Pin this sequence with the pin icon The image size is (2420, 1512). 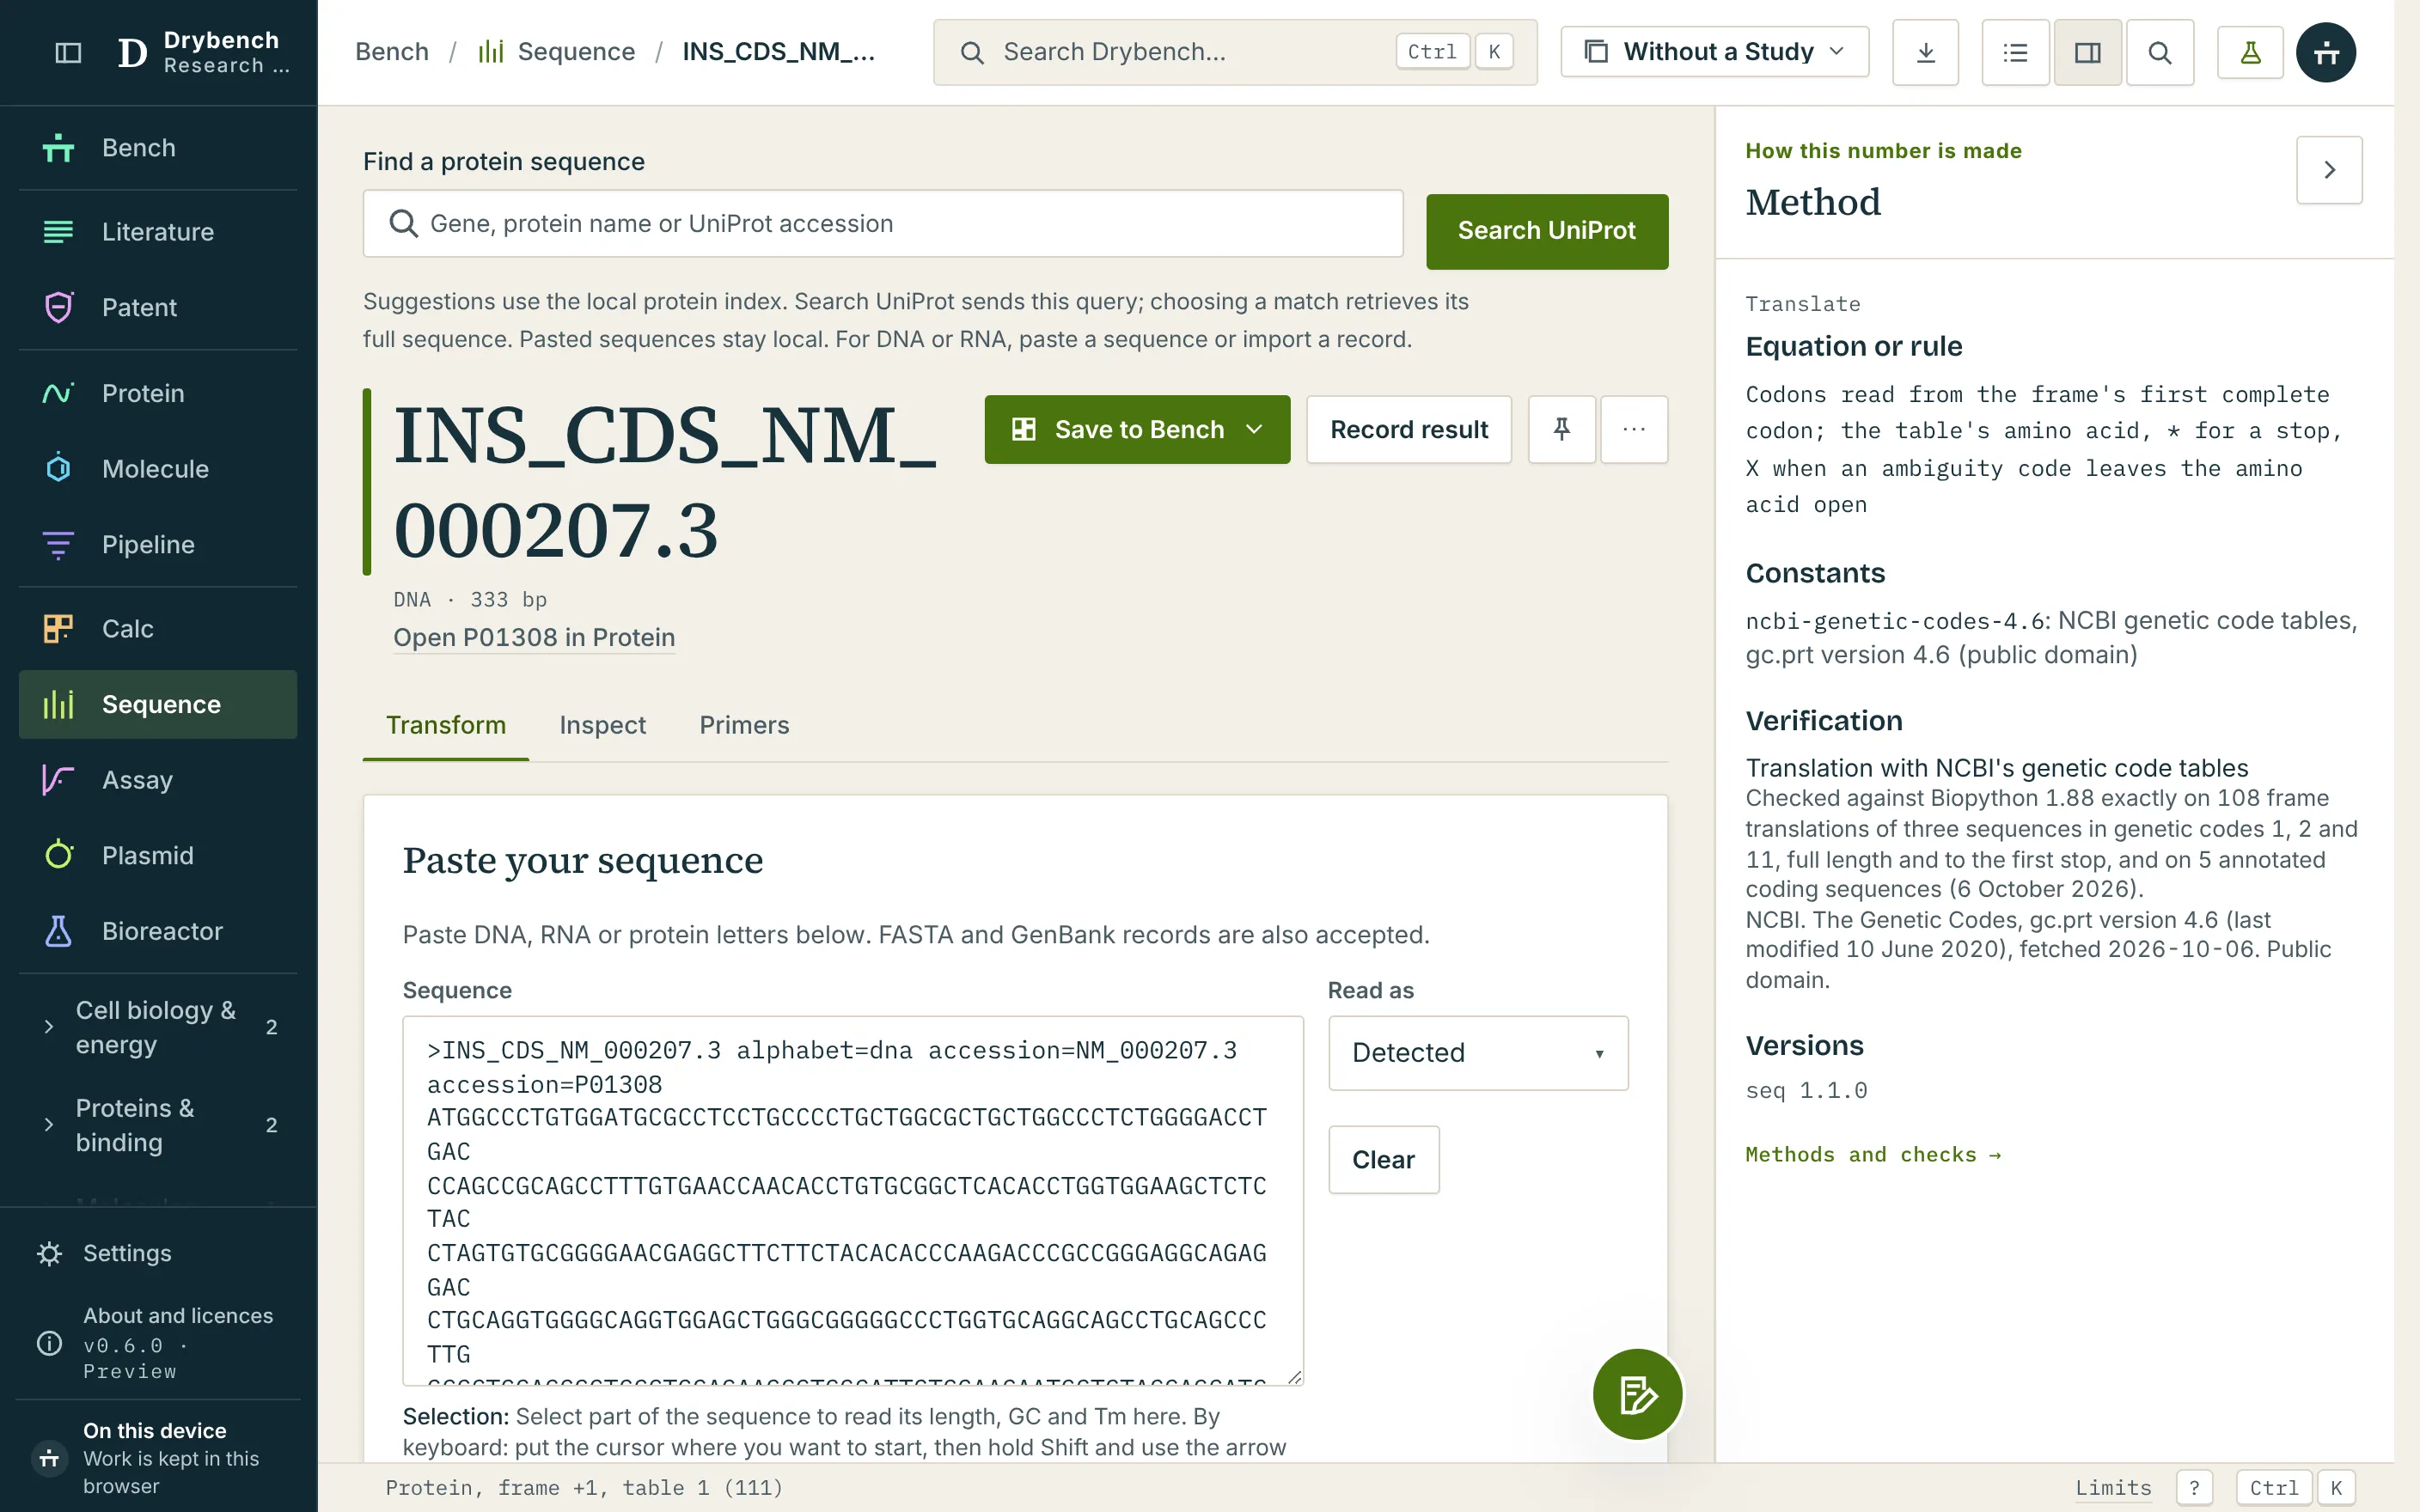[x=1561, y=429]
